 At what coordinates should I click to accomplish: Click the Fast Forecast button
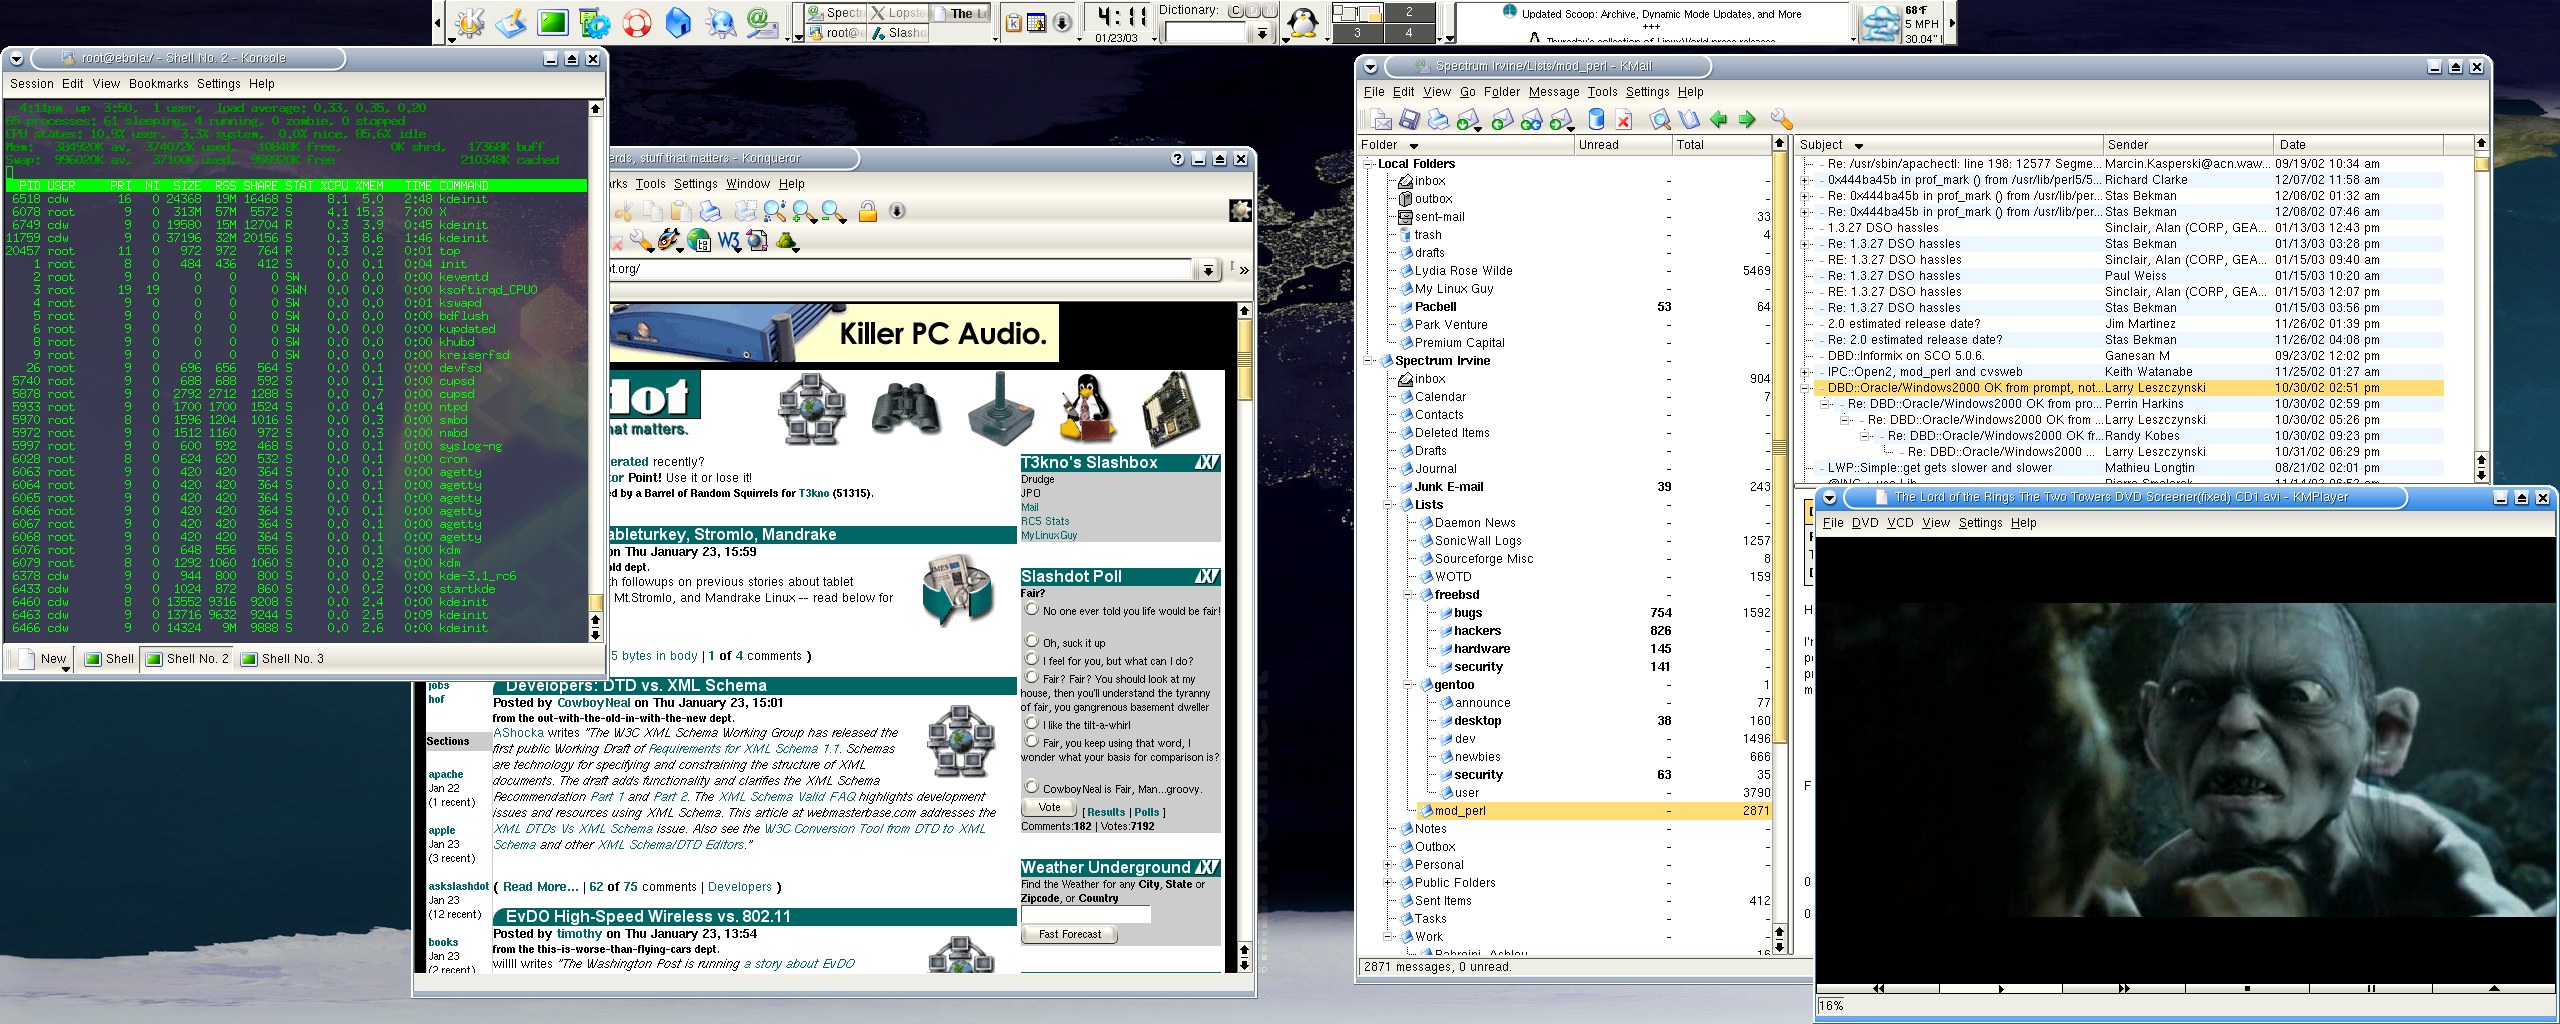coord(1069,934)
